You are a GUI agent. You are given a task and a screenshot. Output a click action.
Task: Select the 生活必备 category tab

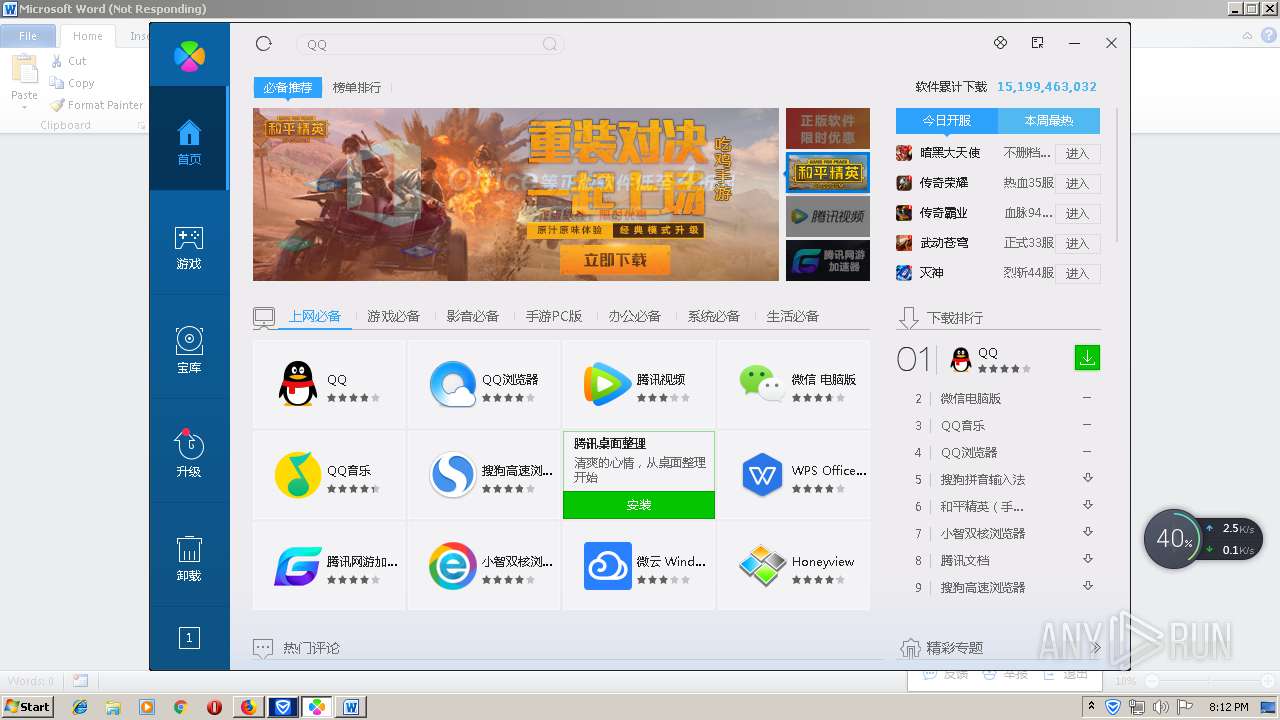(x=792, y=316)
